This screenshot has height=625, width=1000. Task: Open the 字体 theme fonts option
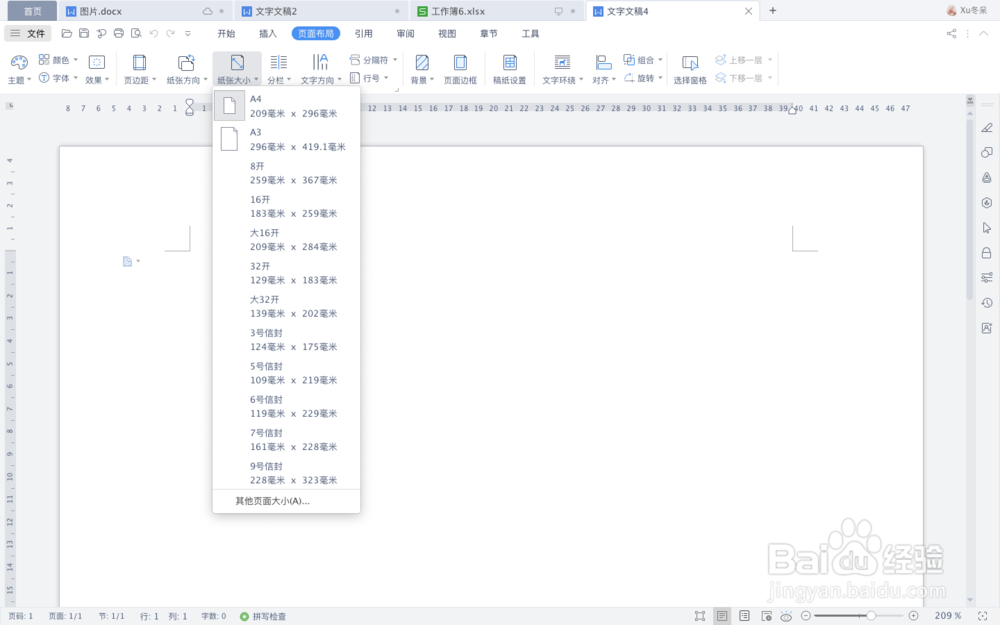click(58, 78)
